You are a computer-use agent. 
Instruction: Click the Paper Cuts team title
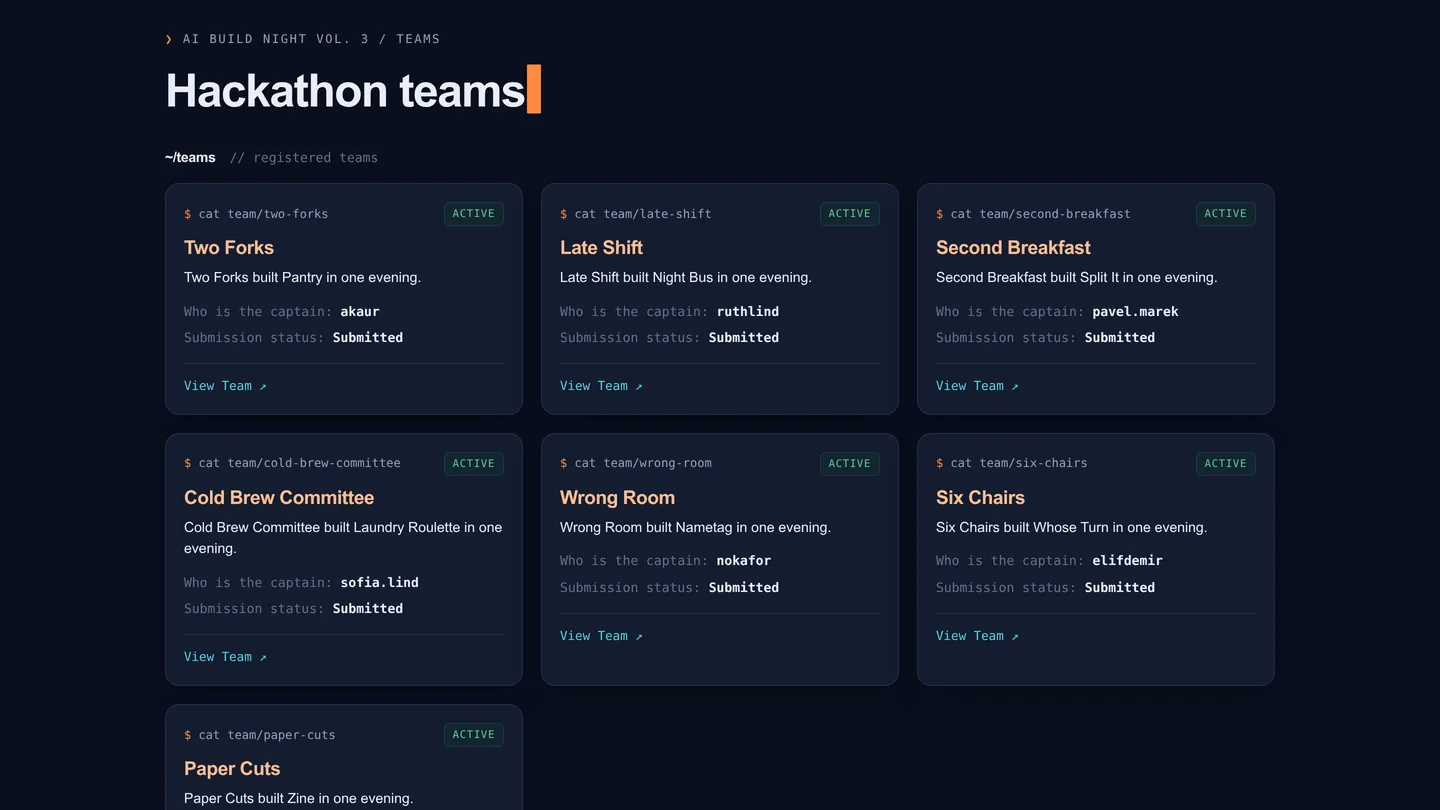point(232,768)
